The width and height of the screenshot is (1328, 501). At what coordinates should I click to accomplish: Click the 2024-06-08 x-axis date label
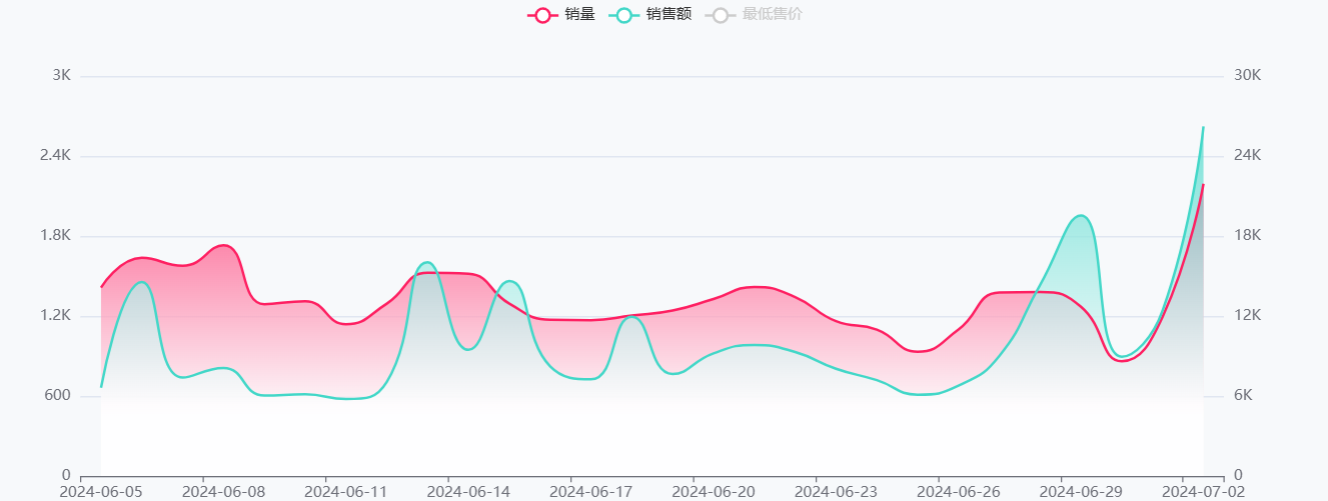pos(224,491)
